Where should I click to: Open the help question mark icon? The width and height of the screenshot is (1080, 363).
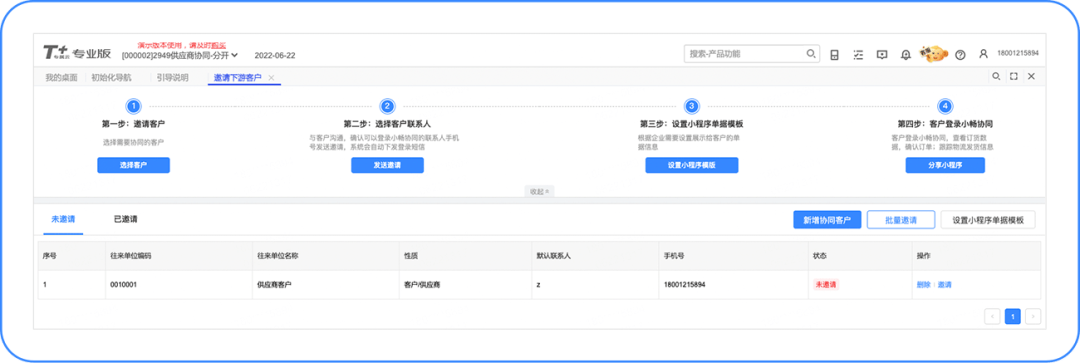[x=960, y=54]
